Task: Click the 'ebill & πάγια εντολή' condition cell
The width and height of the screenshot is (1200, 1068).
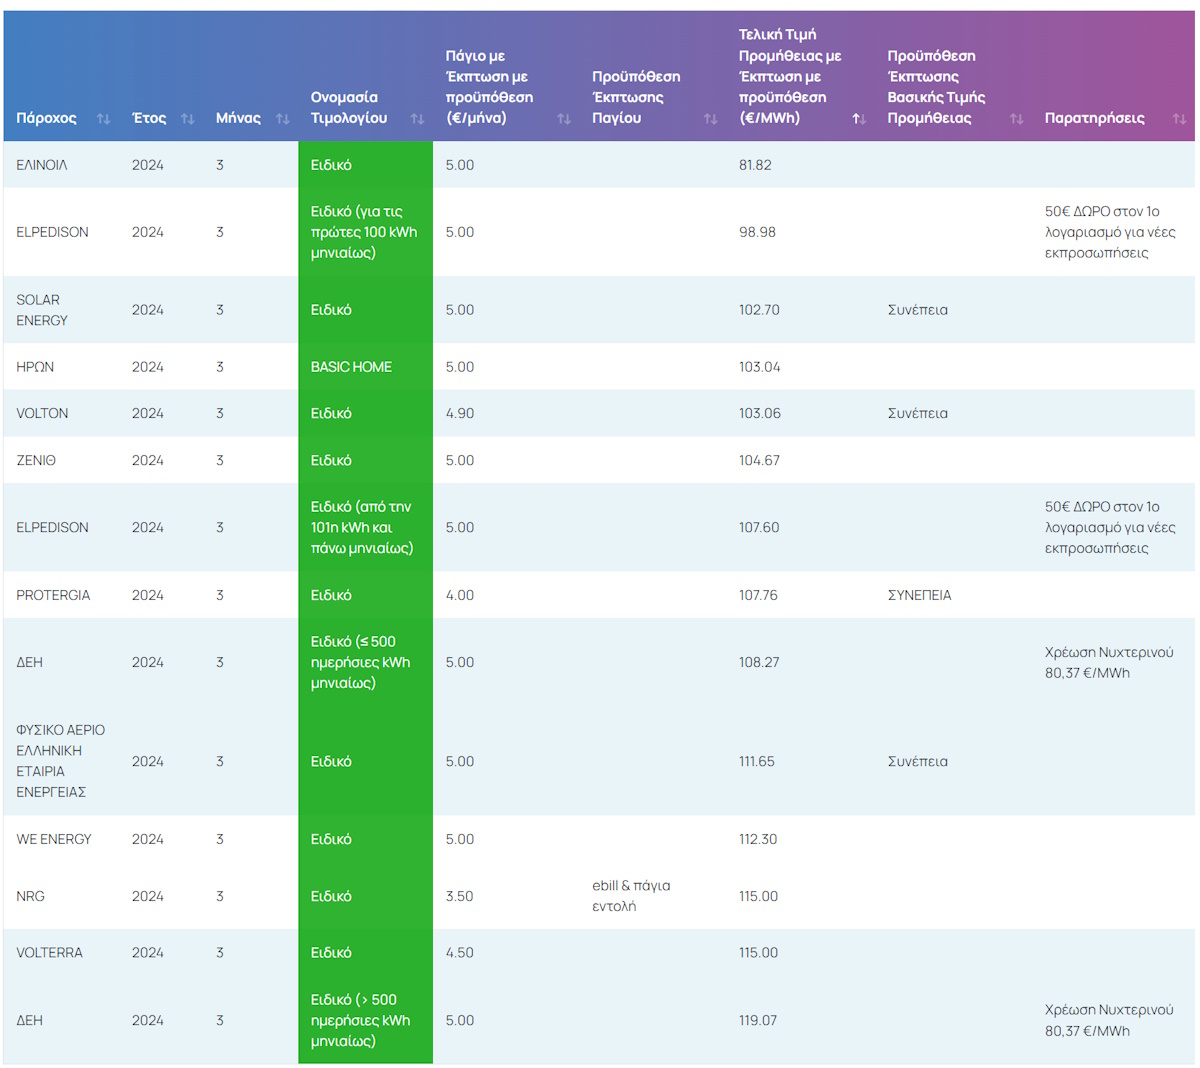Action: (631, 896)
